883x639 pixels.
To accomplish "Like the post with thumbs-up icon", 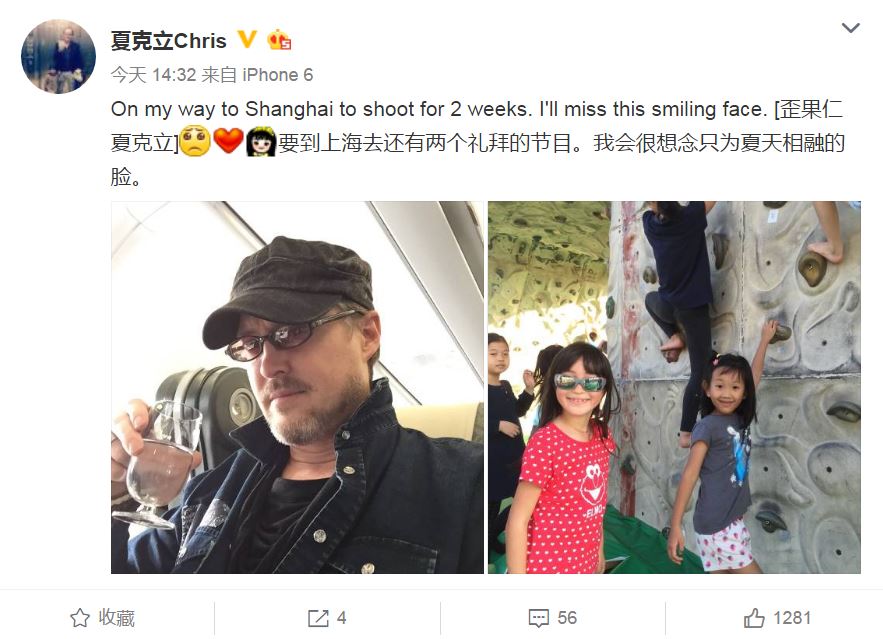I will 754,618.
